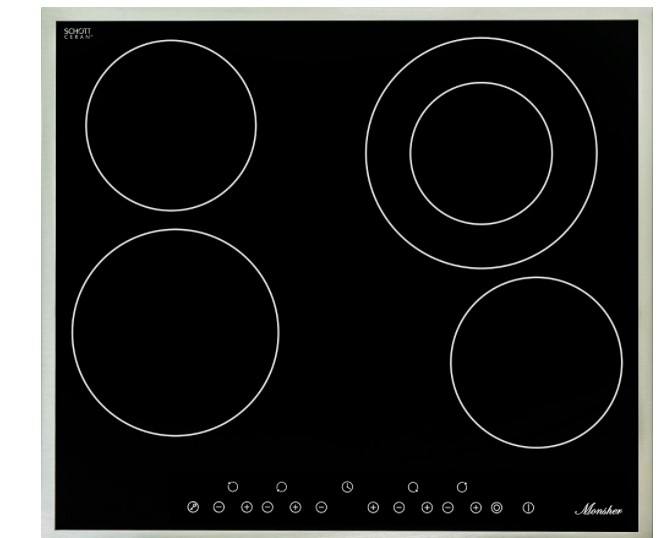Select the zone indicator just right of timer
Image resolution: width=670 pixels, height=538 pixels.
coord(412,487)
